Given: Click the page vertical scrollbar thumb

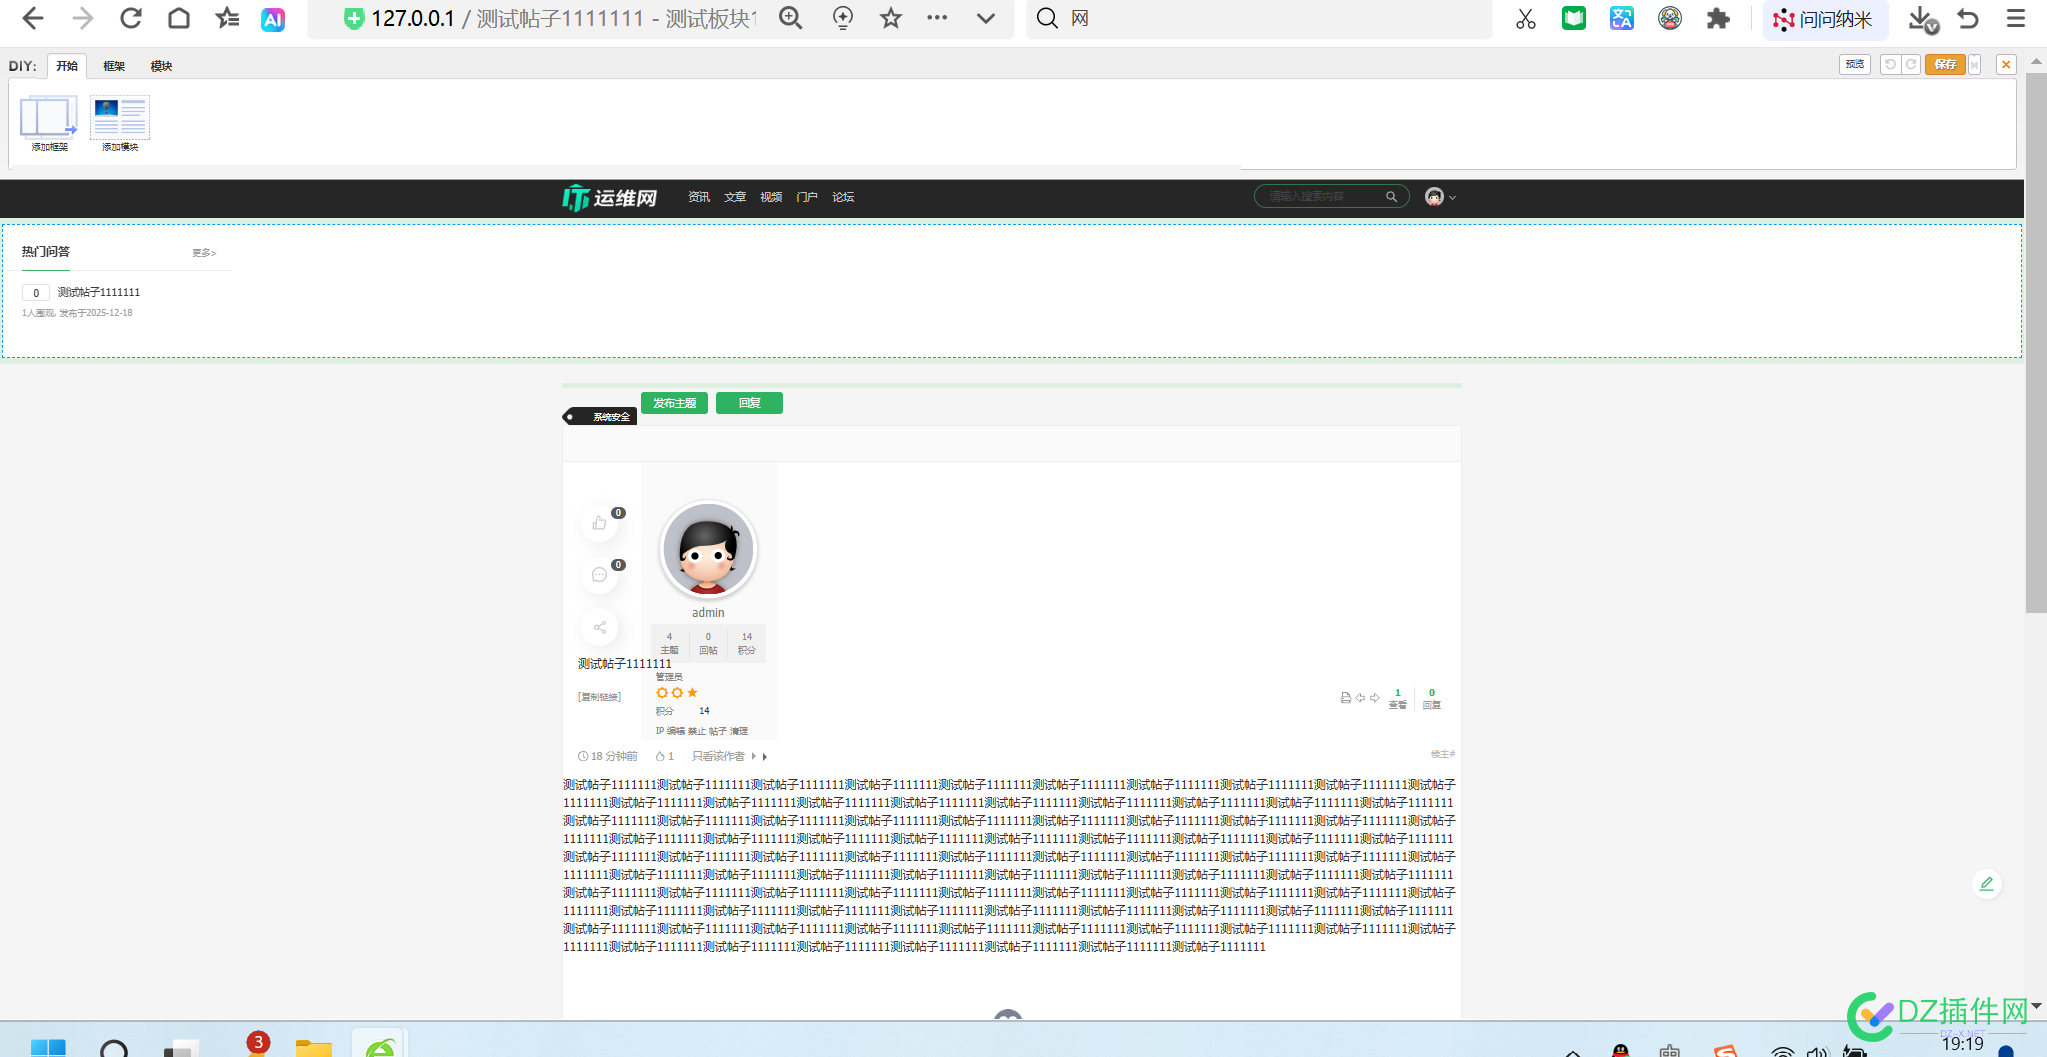Looking at the screenshot, I should click(x=2036, y=342).
